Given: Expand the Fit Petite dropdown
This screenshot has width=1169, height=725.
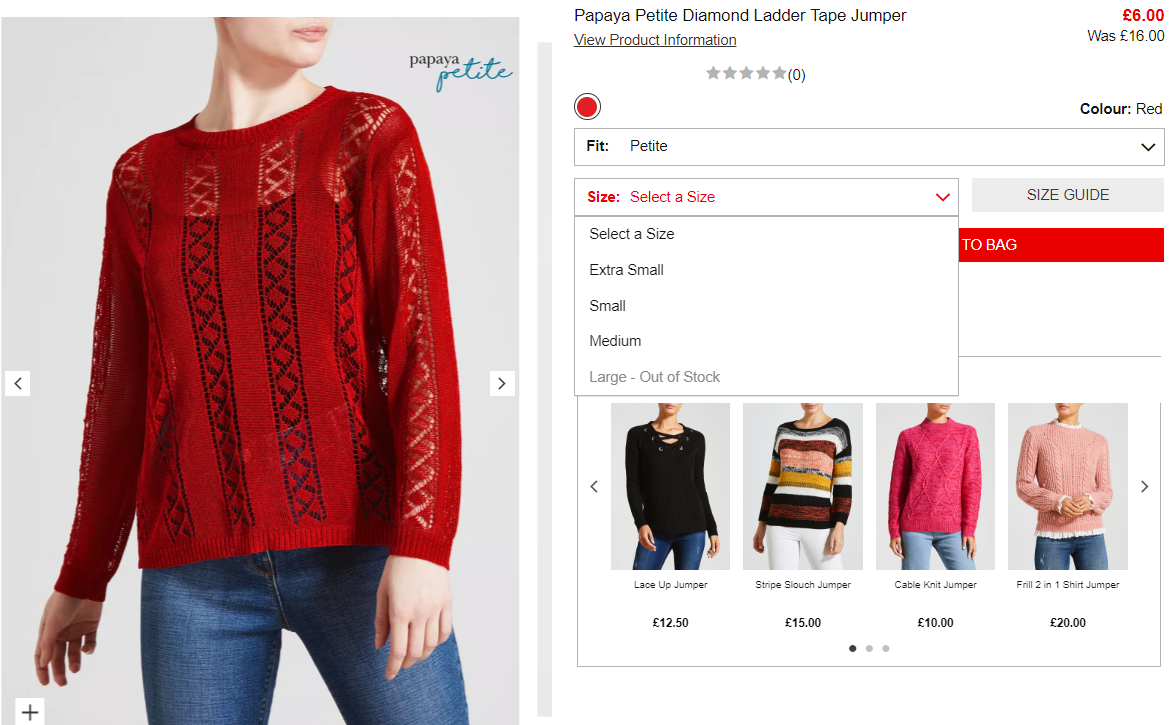Looking at the screenshot, I should pyautogui.click(x=869, y=147).
